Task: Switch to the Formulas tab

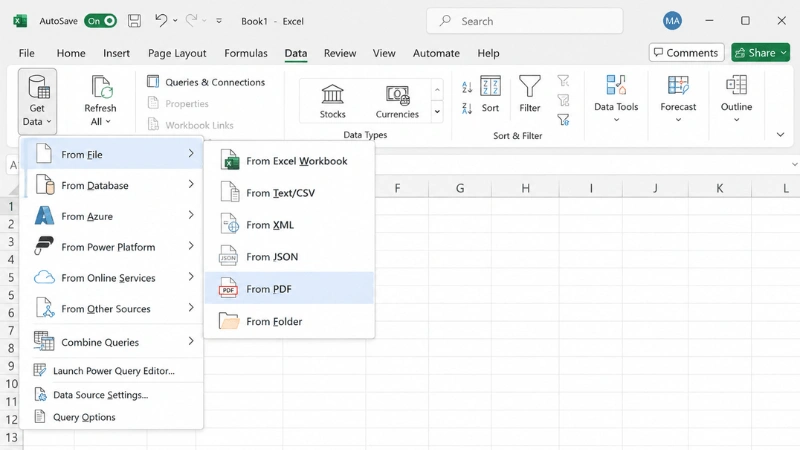Action: click(246, 53)
